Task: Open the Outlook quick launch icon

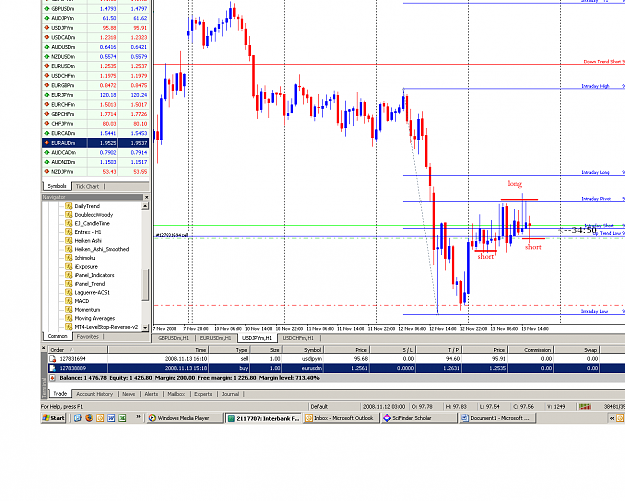Action: [100, 418]
